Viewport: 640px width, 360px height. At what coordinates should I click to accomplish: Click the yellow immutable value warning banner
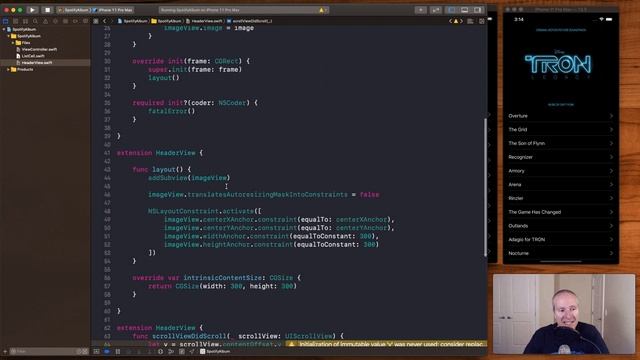click(x=386, y=344)
